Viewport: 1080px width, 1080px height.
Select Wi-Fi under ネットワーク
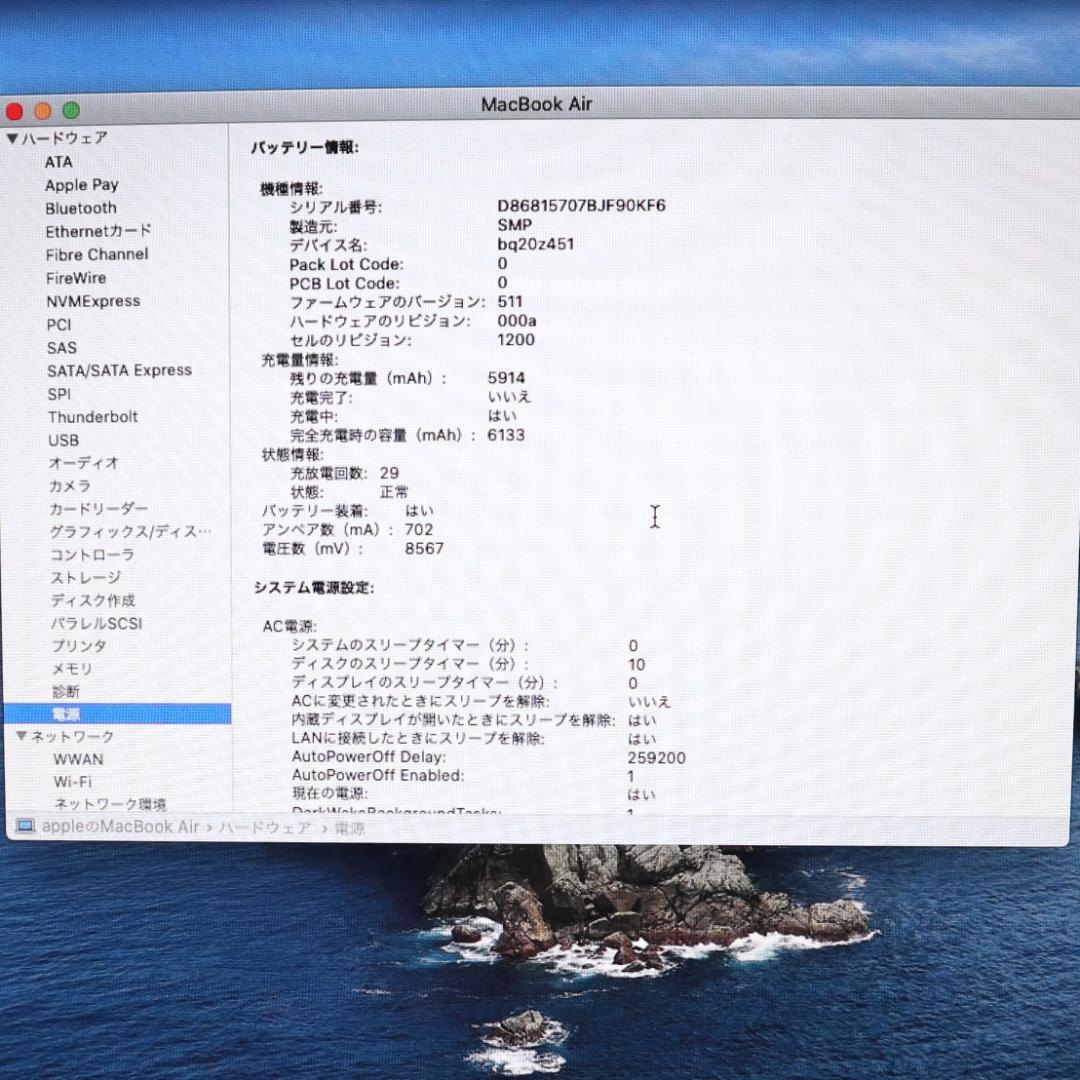pos(72,782)
